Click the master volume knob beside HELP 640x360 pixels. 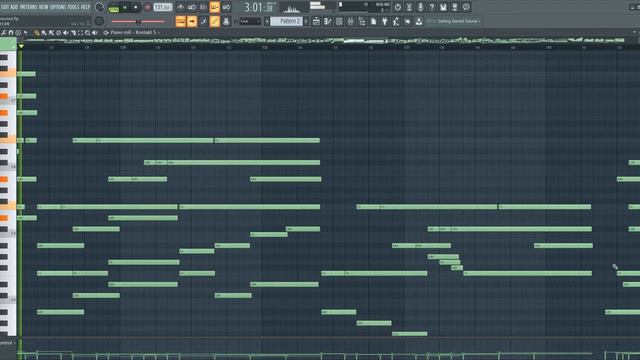coord(99,7)
